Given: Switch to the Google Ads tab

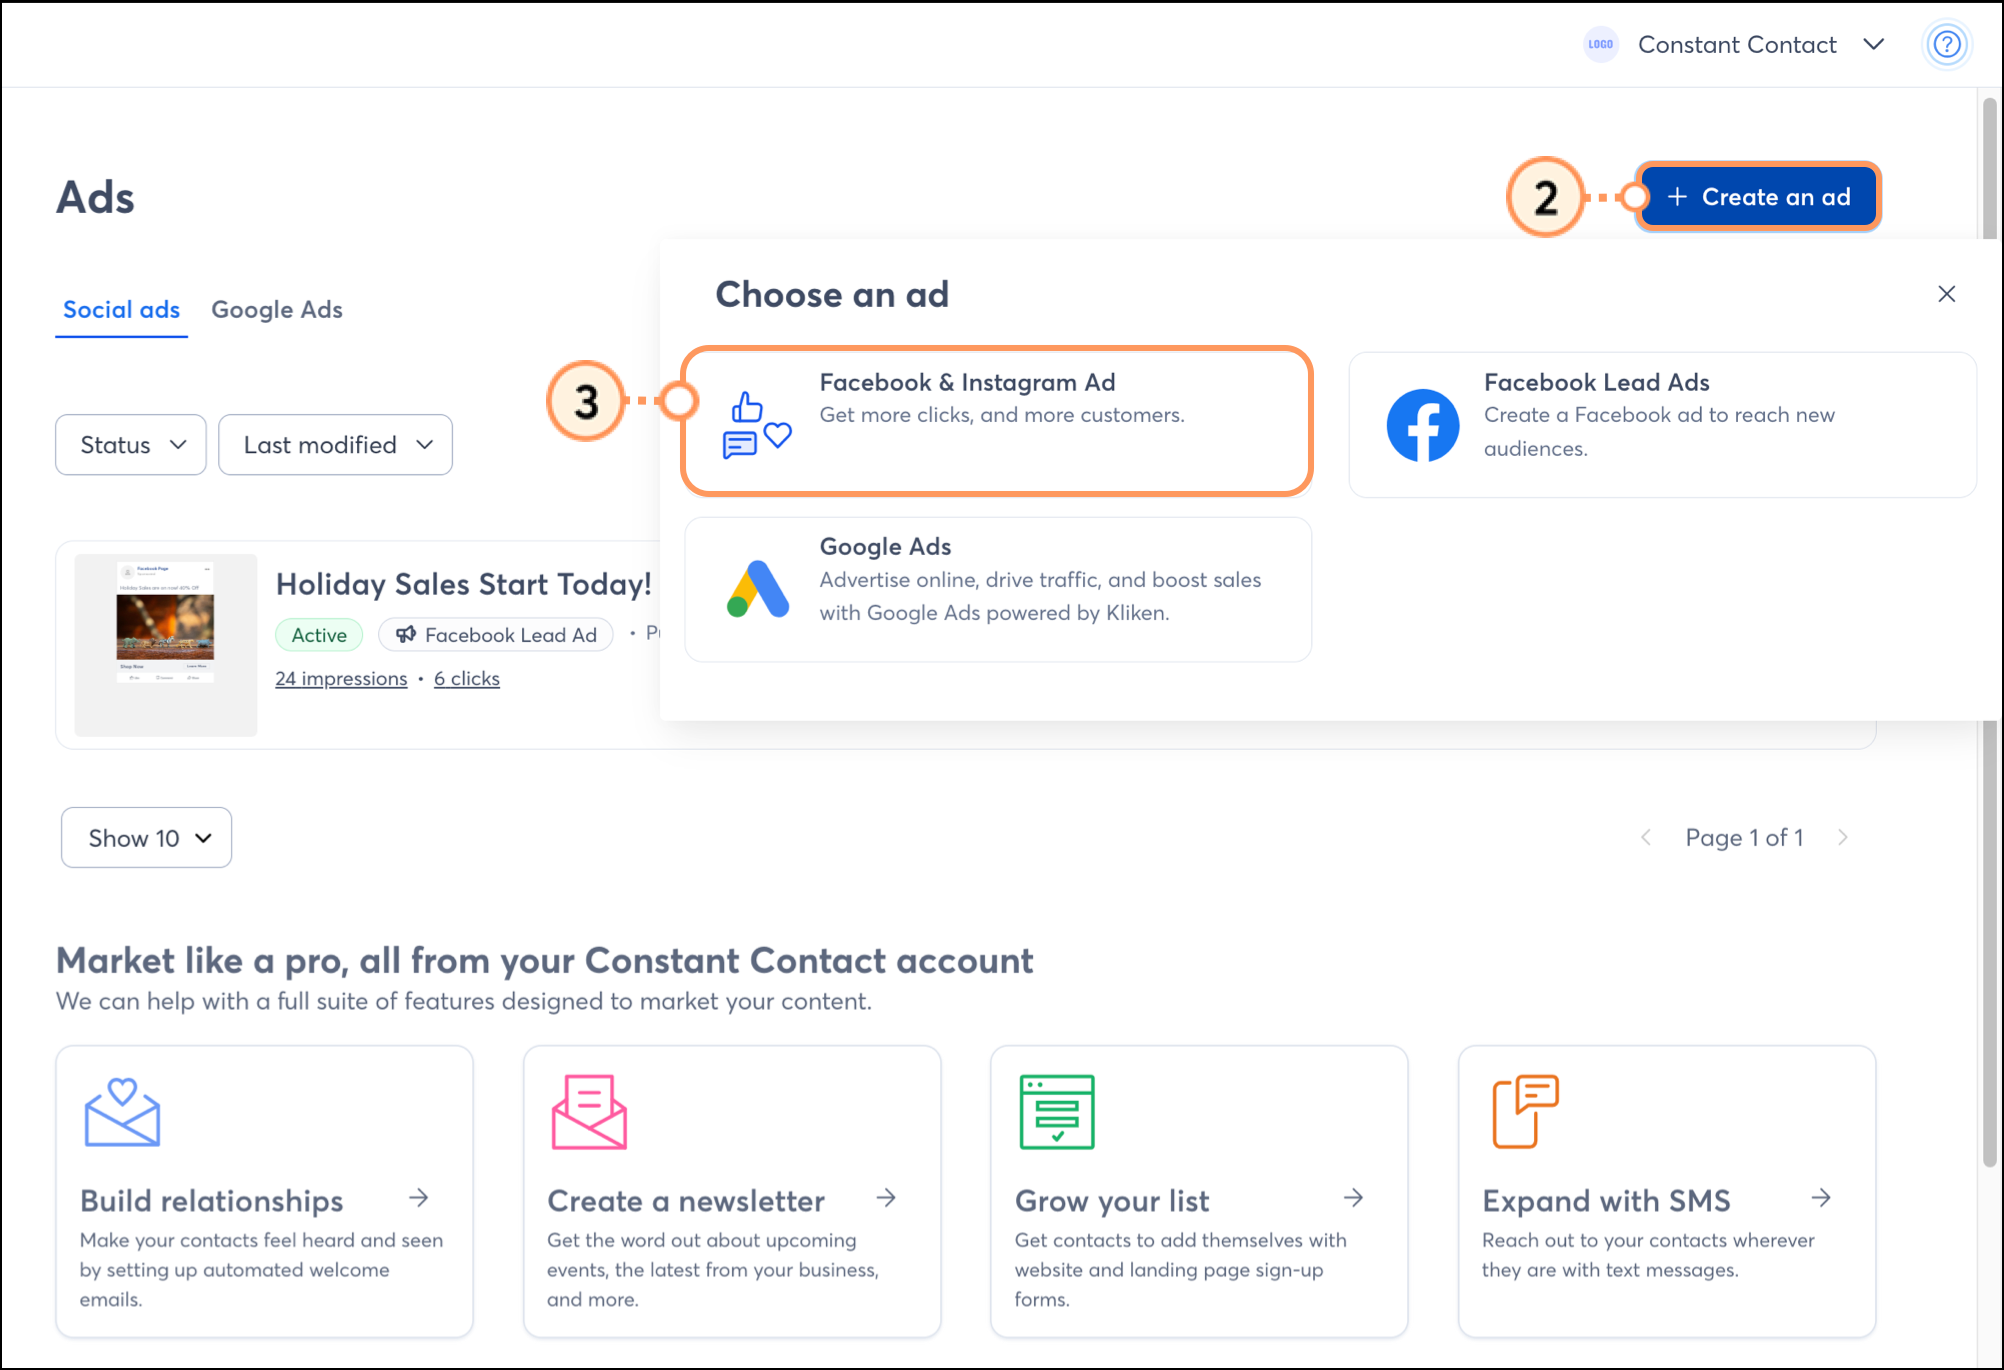Looking at the screenshot, I should pos(277,310).
